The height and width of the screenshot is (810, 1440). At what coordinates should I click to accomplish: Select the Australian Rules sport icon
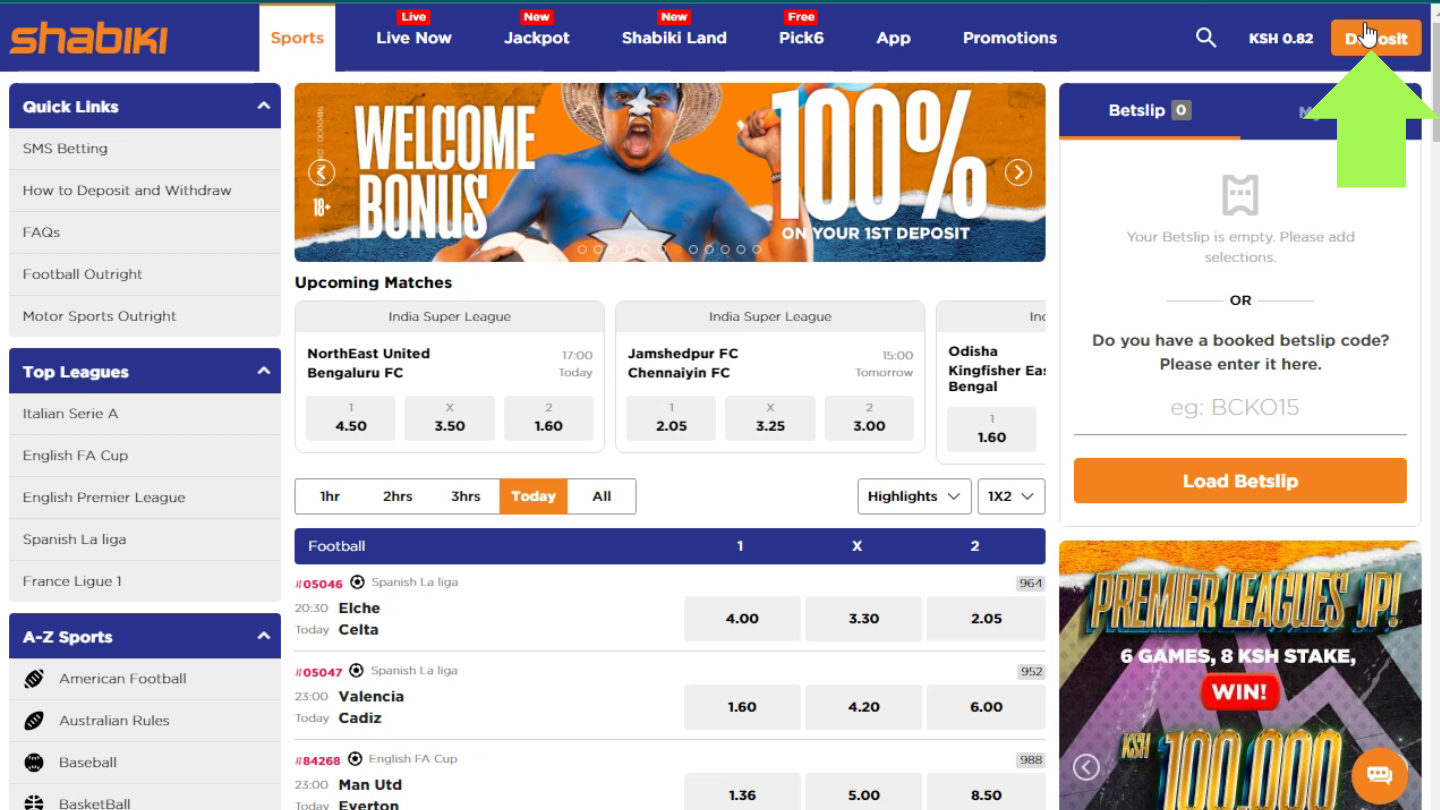[34, 720]
